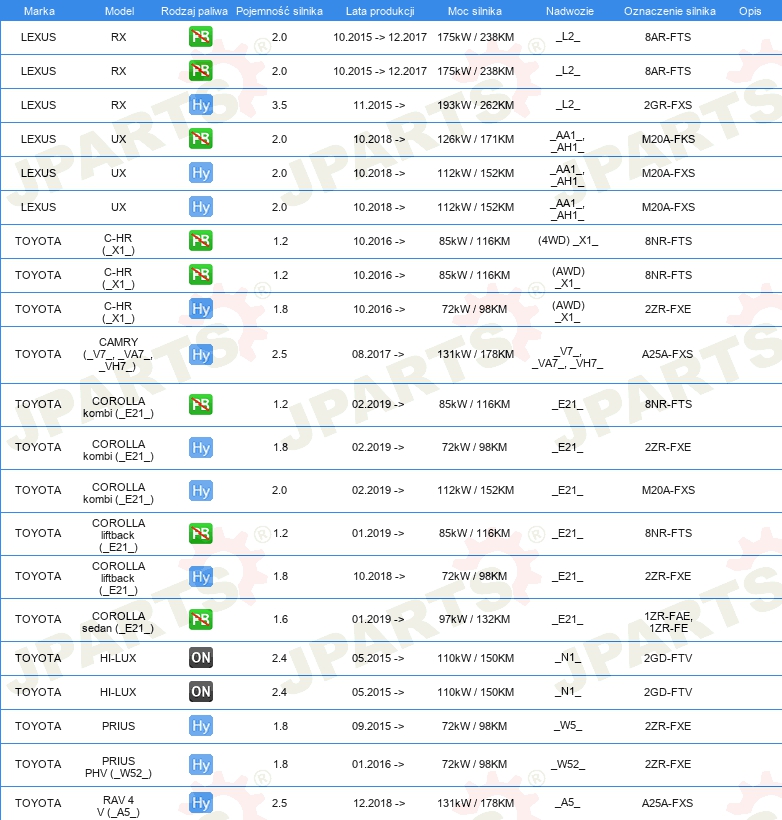Click the hybrid icon for Corolla kombi 2.0
Viewport: 782px width, 820px height.
(201, 491)
